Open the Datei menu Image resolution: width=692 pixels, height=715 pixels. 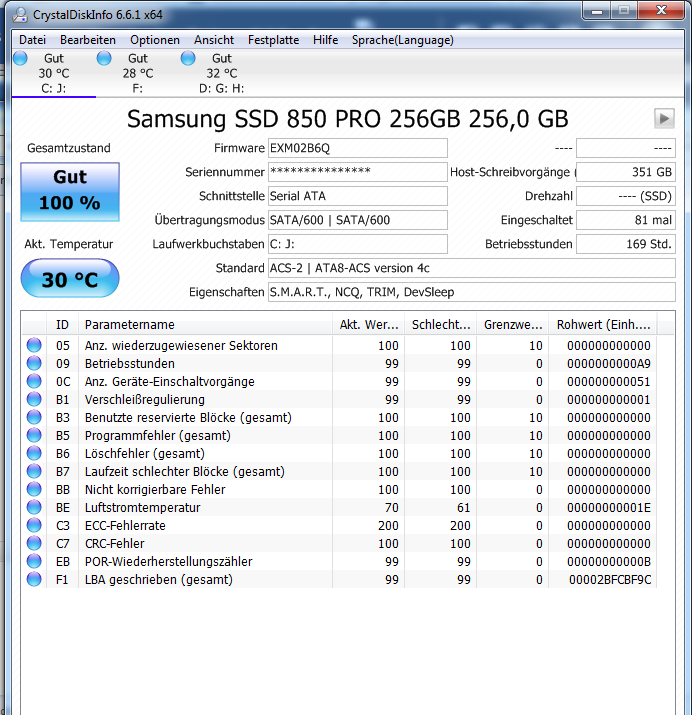pyautogui.click(x=32, y=40)
